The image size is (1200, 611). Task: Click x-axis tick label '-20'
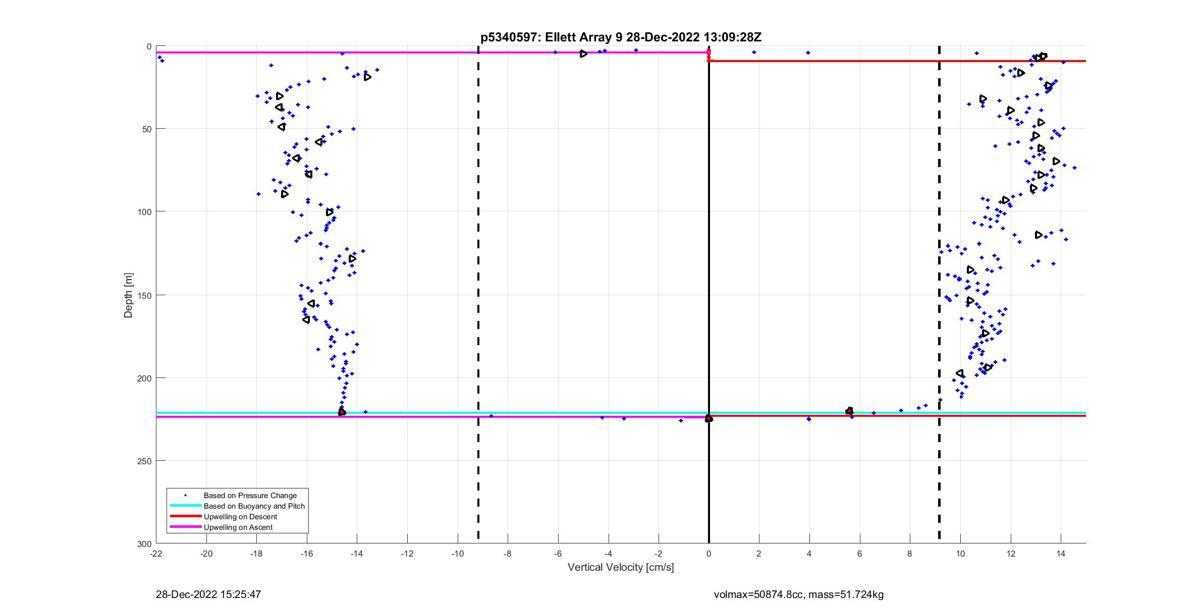[x=206, y=553]
